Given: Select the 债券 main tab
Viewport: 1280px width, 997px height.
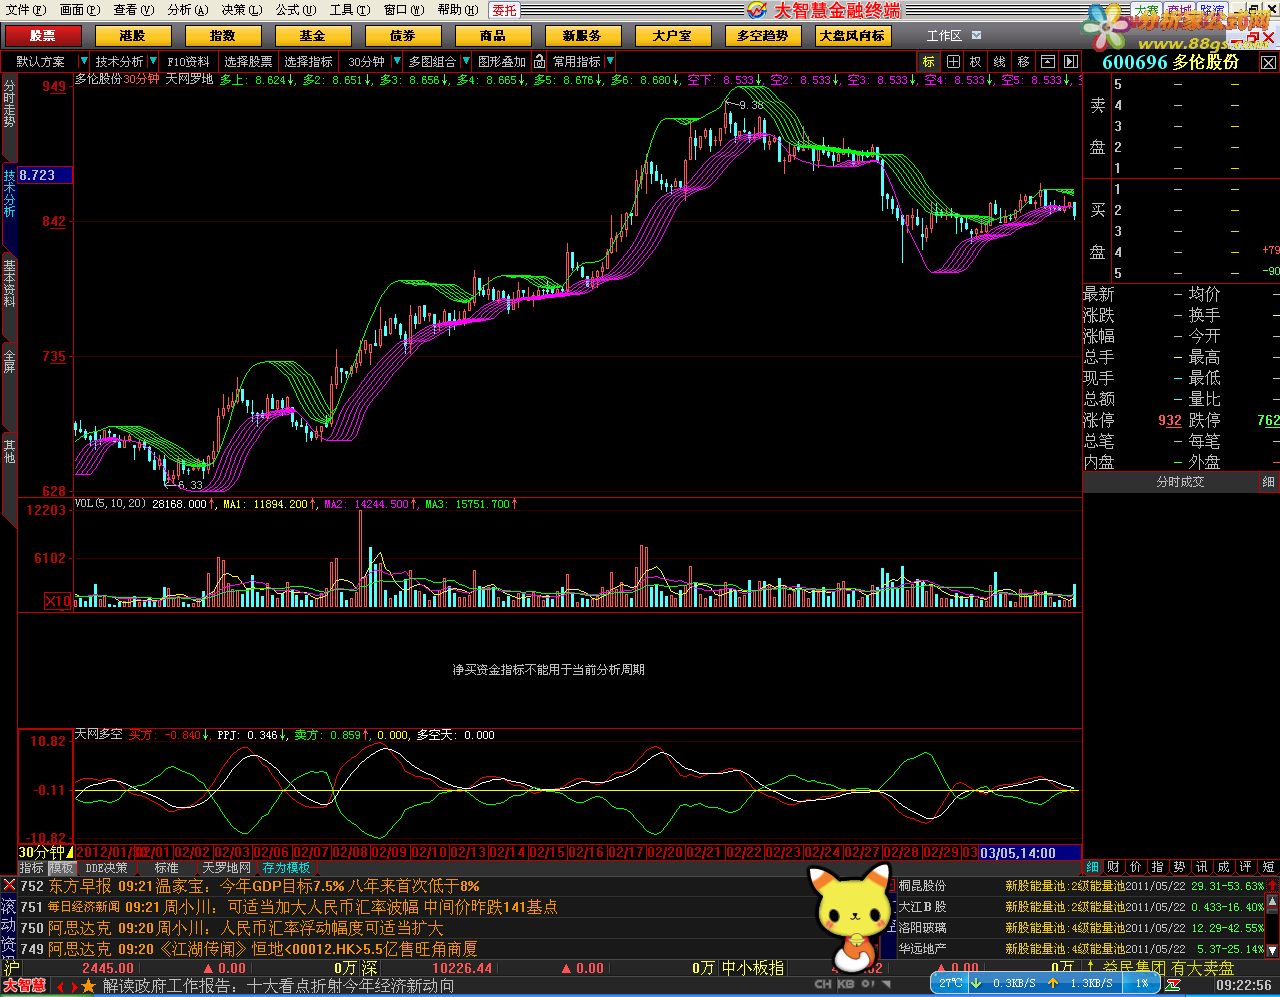Looking at the screenshot, I should [x=403, y=36].
